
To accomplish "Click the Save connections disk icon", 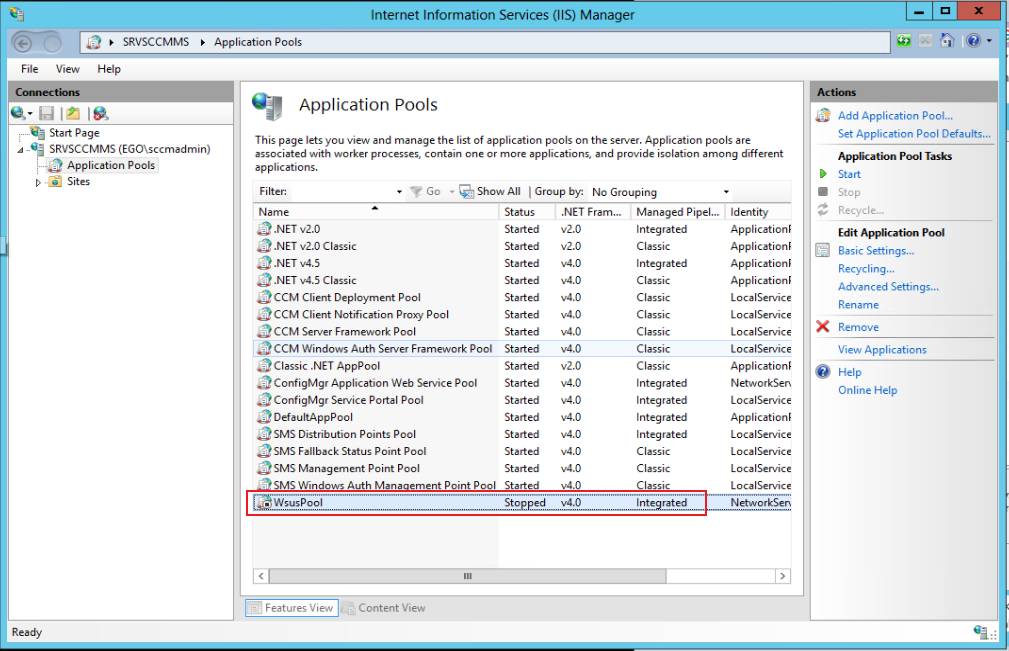I will pos(46,113).
